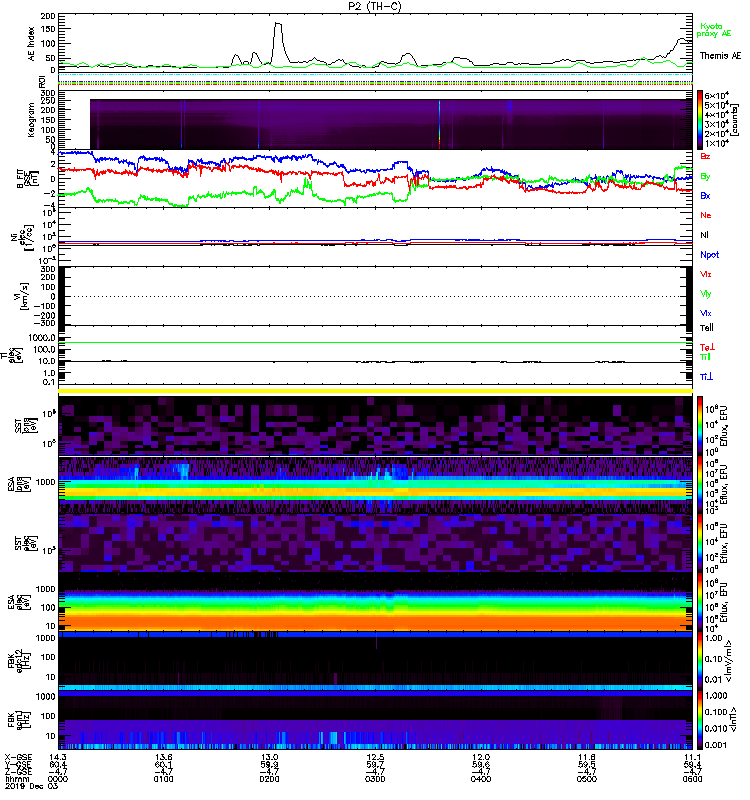Click the X-GSE value "12.5"
Viewport: 750px width, 800px height.
[375, 757]
